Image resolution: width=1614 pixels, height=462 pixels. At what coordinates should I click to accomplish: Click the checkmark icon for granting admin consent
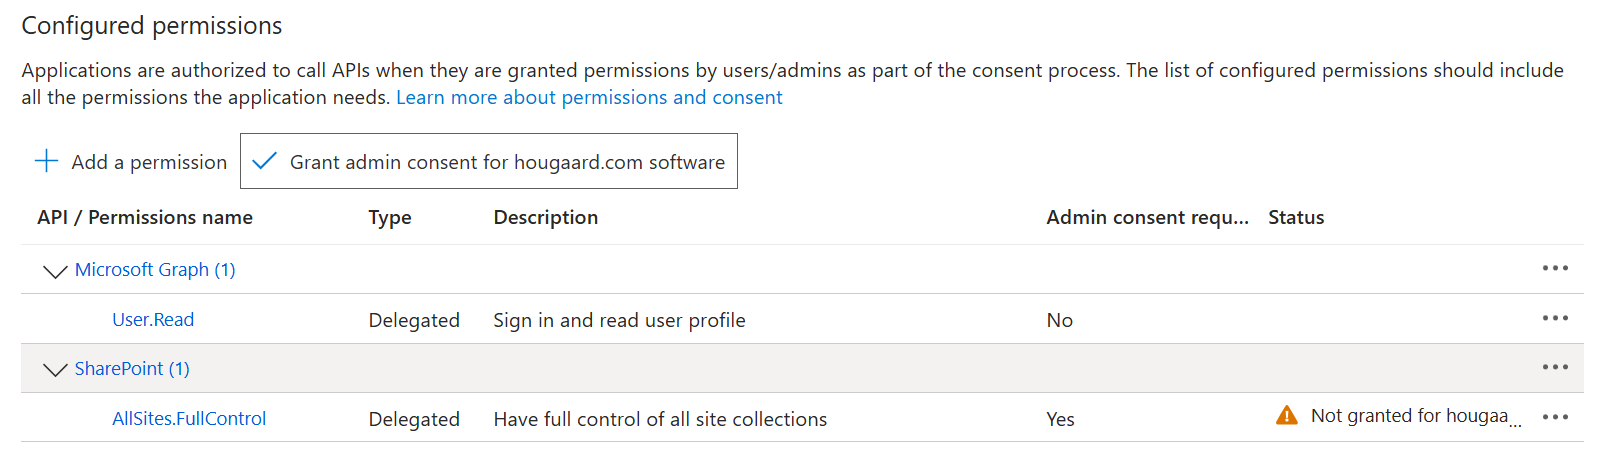coord(264,161)
